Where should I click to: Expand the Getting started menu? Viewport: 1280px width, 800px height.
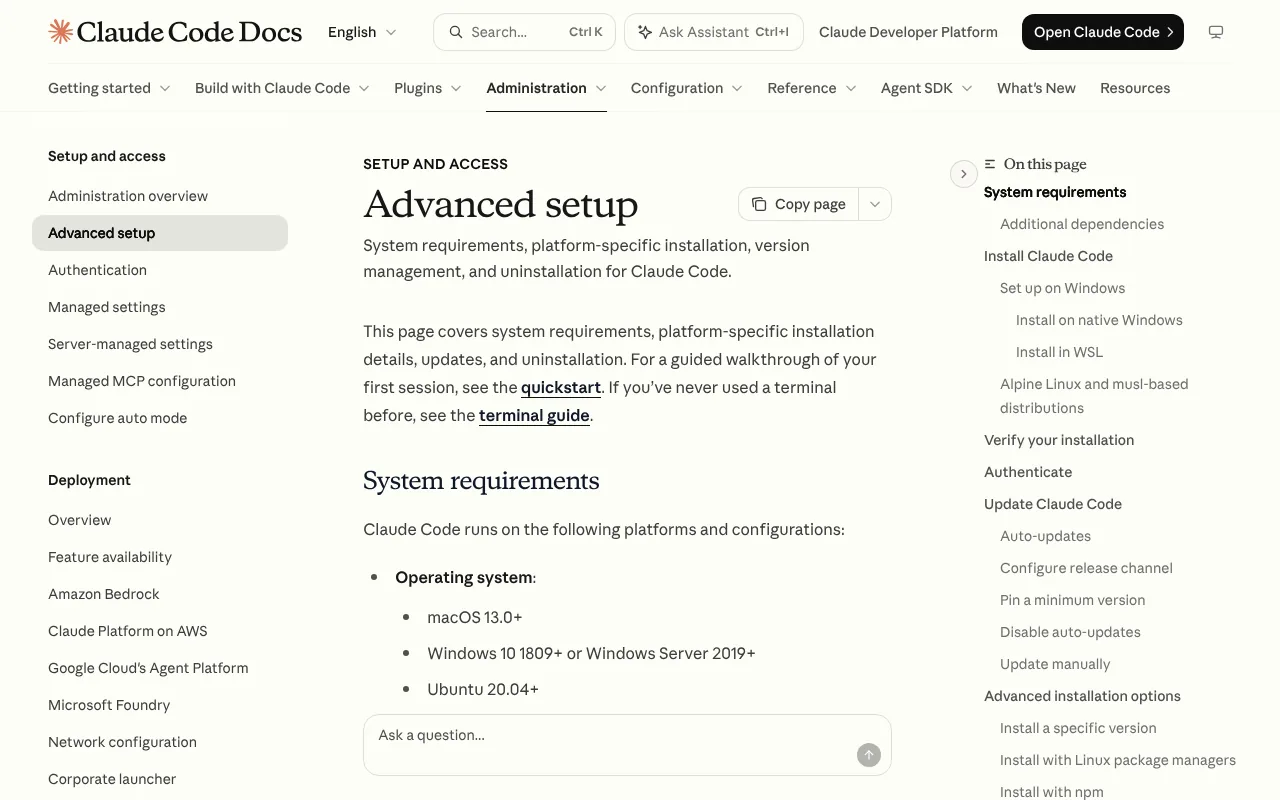coord(109,88)
